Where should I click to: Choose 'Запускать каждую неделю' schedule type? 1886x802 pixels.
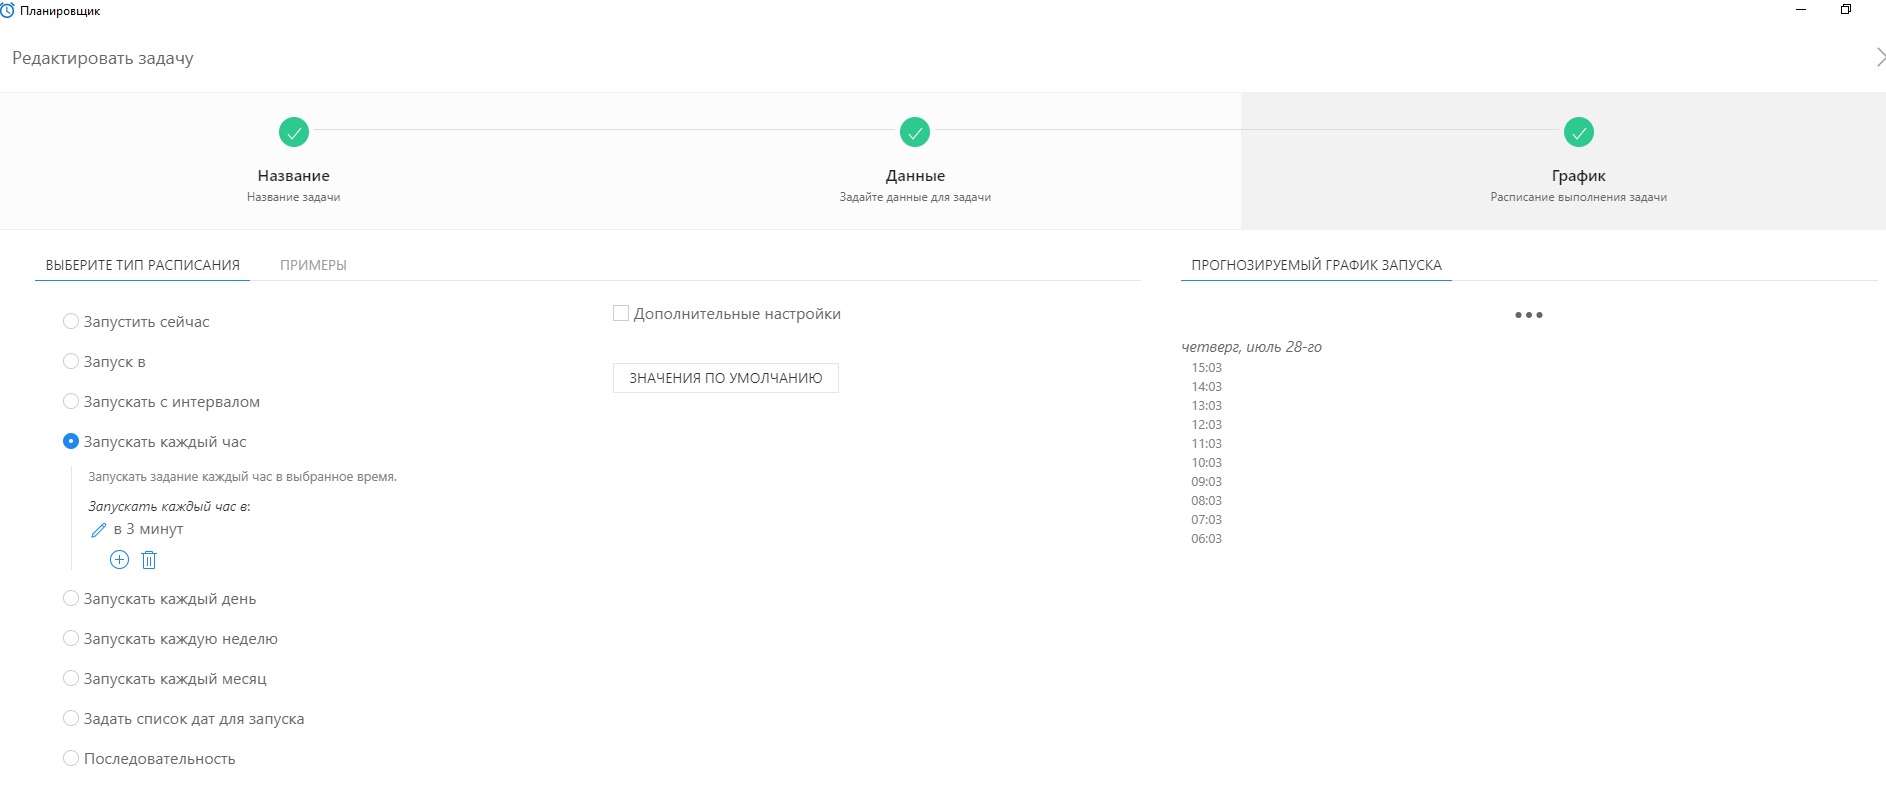point(71,639)
